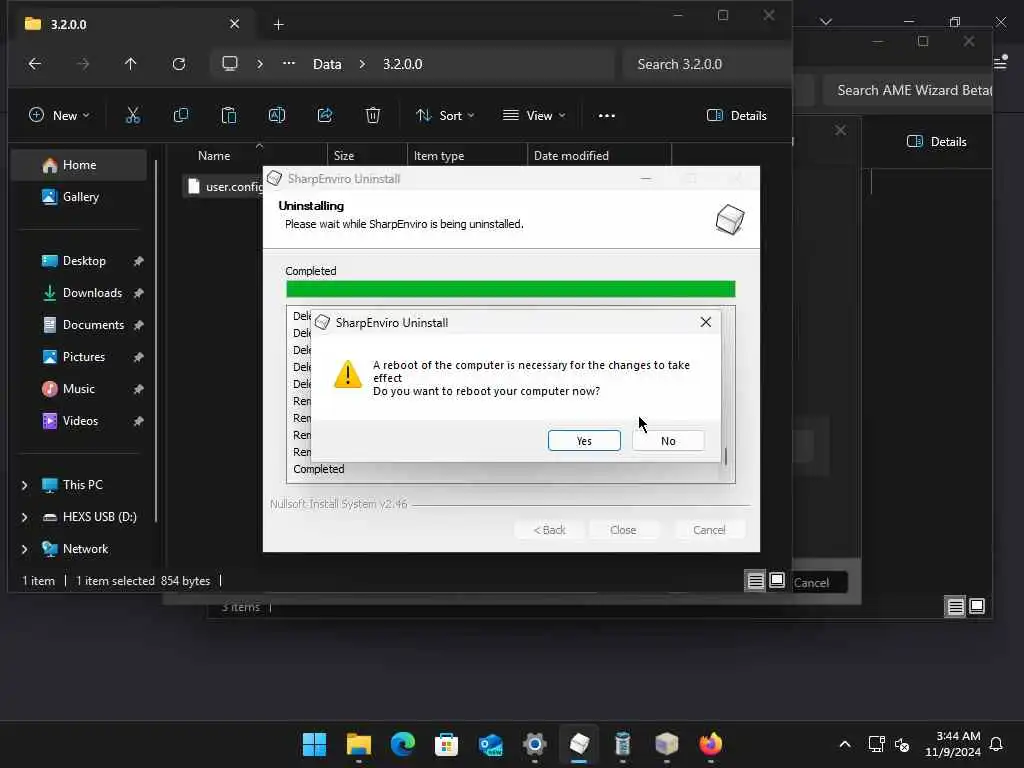Go back using the left arrow
This screenshot has width=1024, height=768.
coord(35,64)
